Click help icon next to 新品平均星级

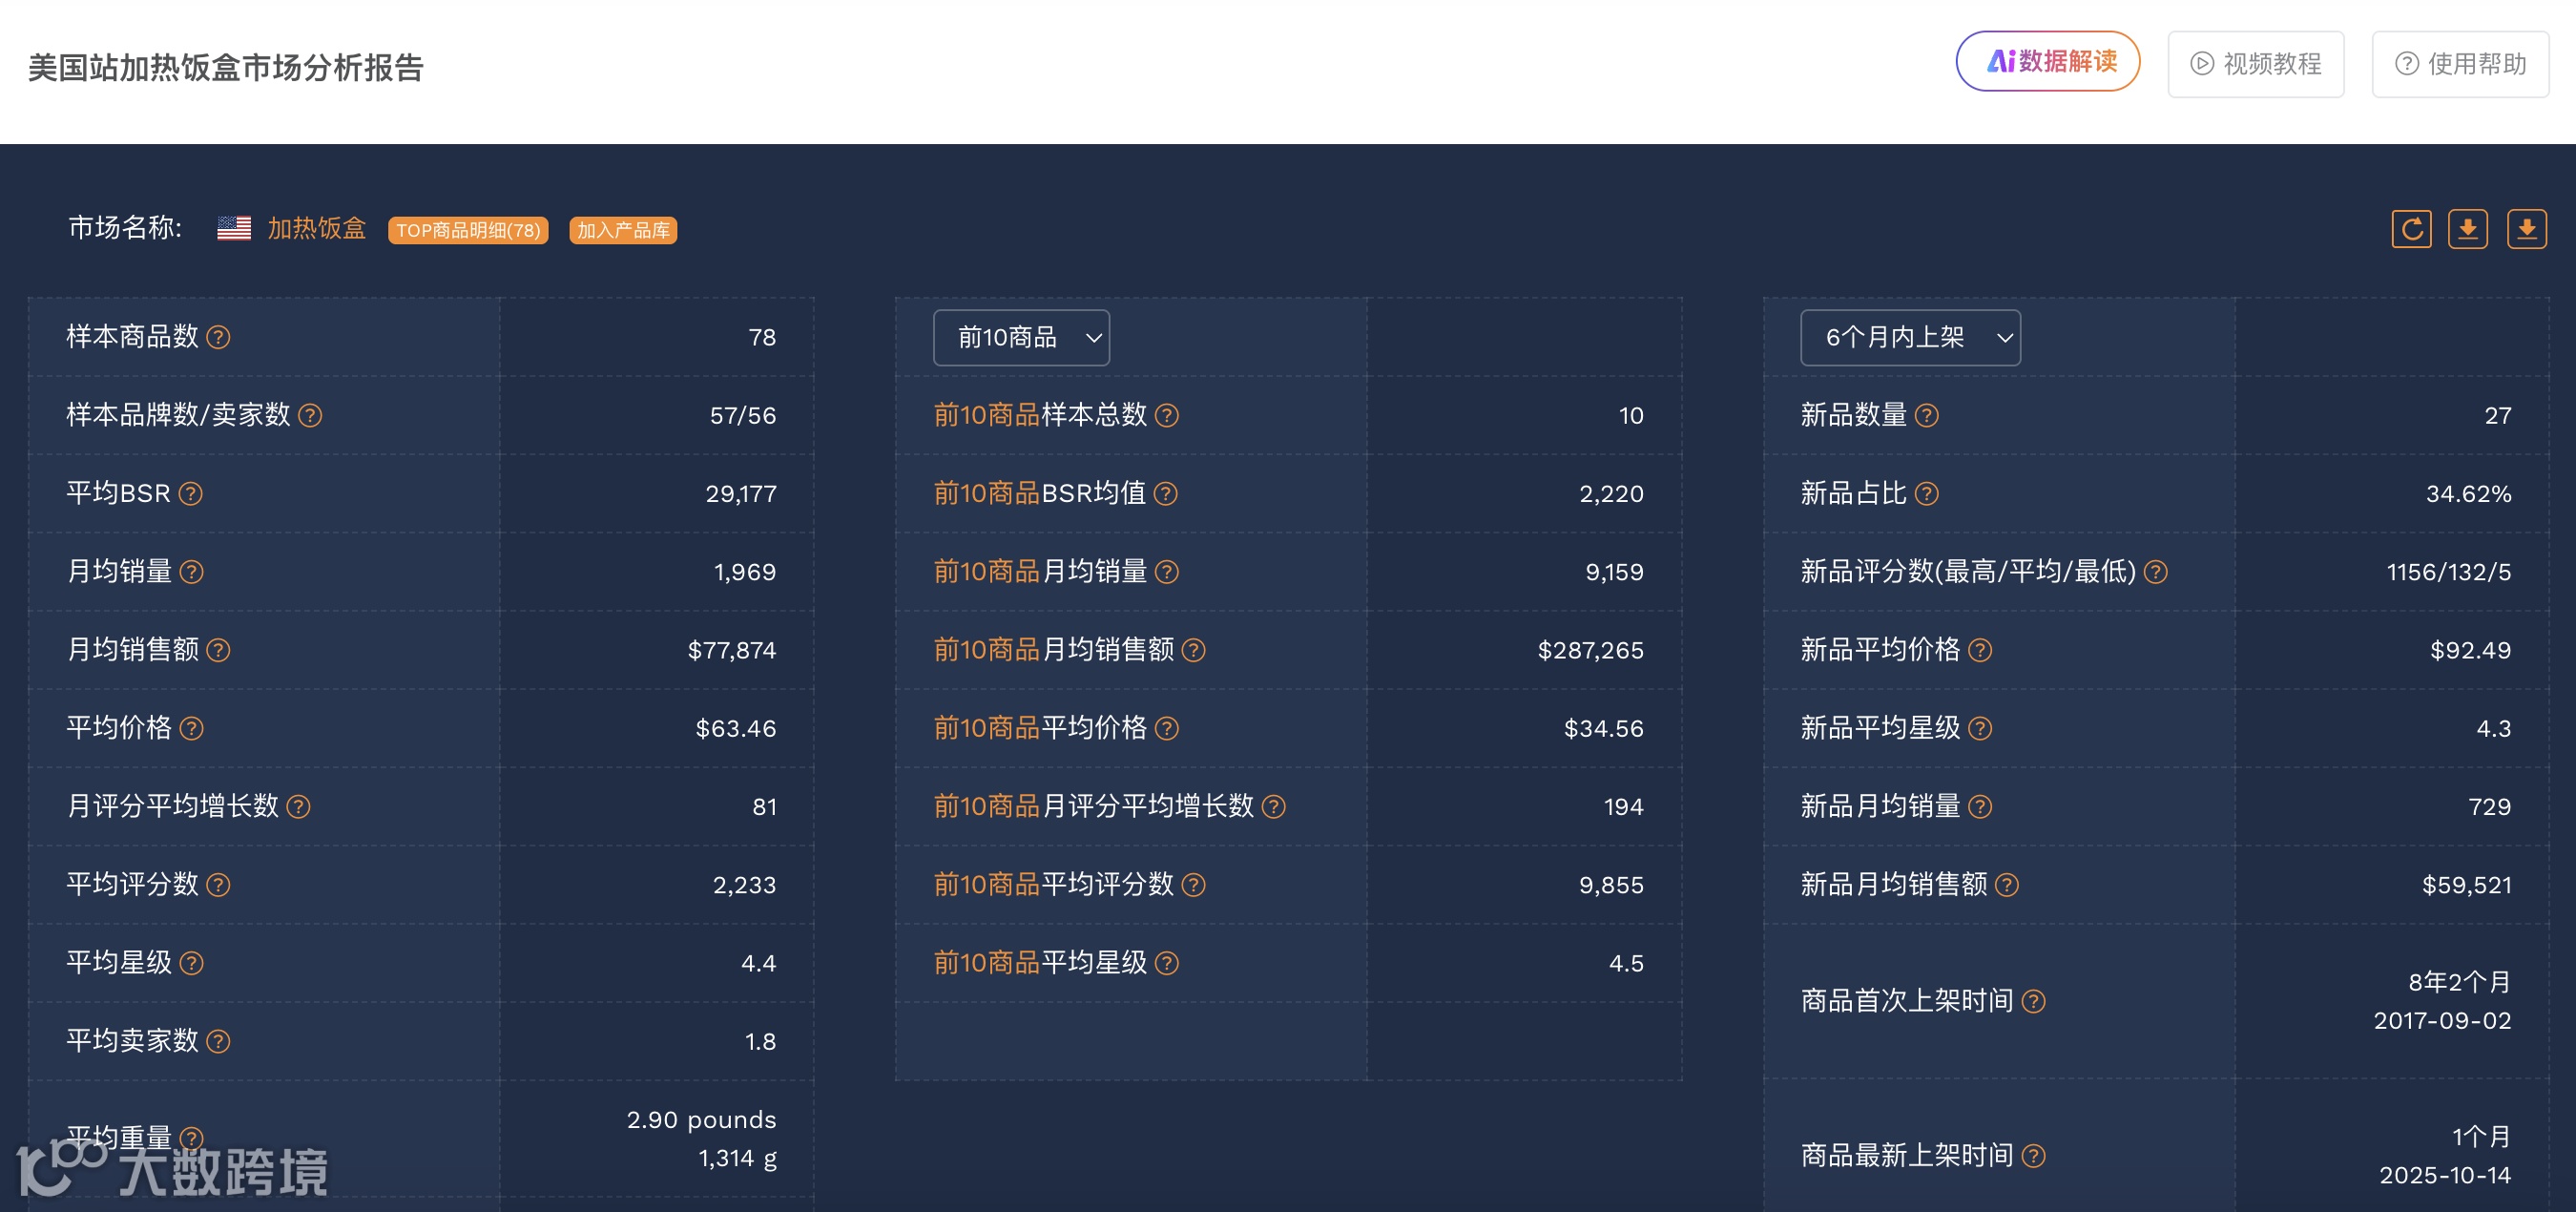[1980, 728]
